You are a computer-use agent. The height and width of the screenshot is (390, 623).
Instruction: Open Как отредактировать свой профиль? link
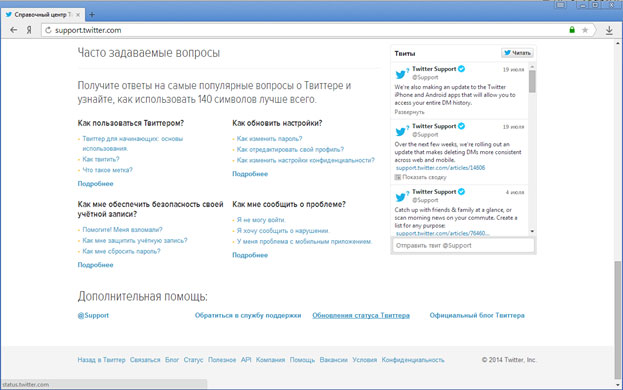tap(290, 149)
